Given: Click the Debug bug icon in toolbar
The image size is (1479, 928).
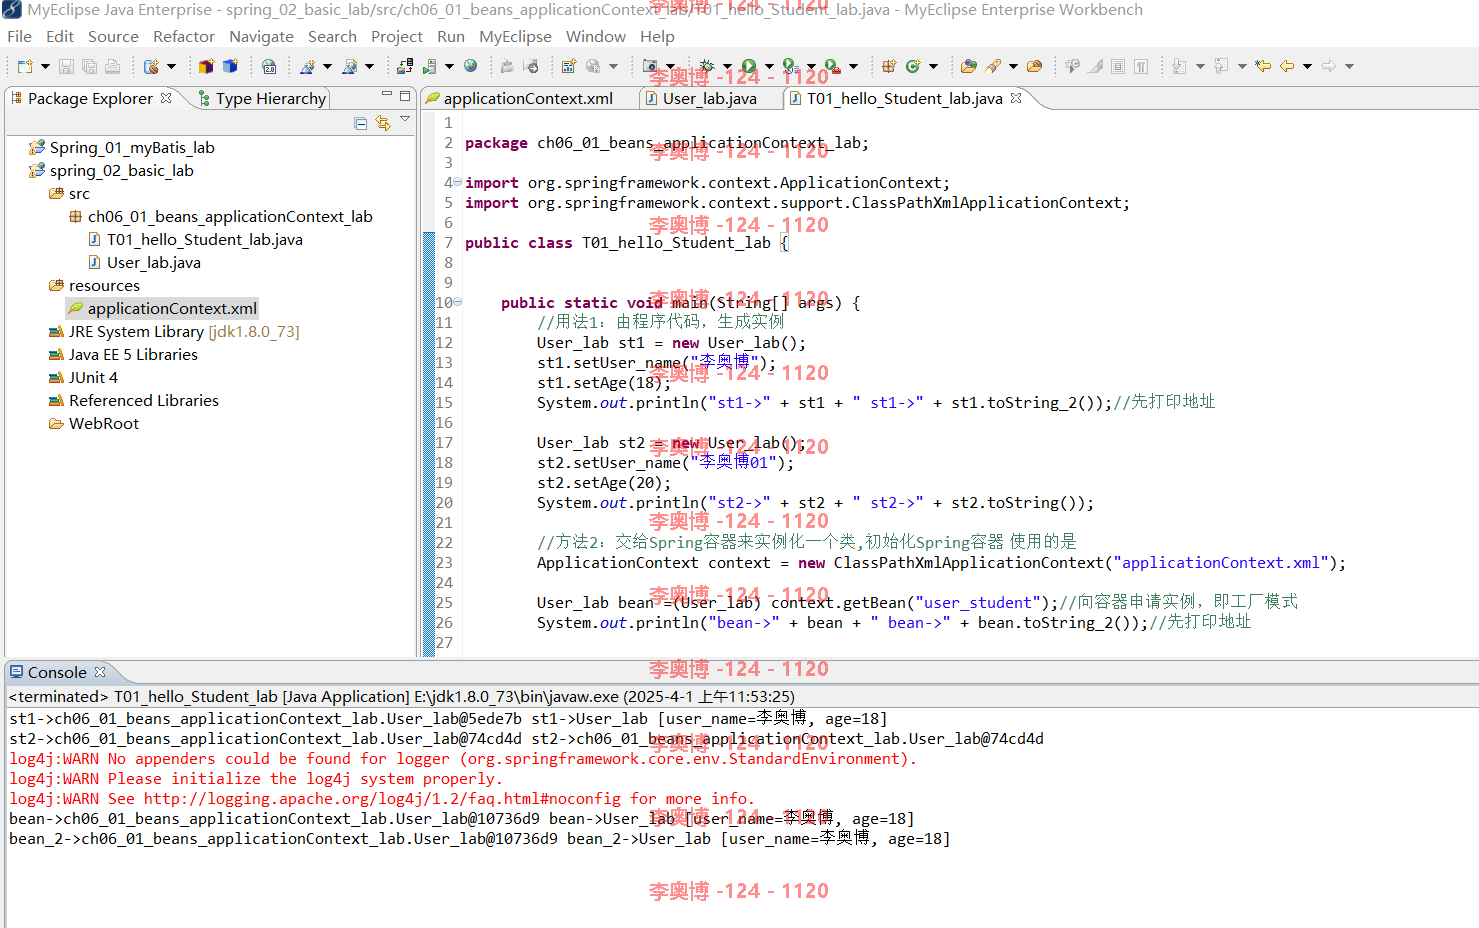Looking at the screenshot, I should pyautogui.click(x=707, y=66).
